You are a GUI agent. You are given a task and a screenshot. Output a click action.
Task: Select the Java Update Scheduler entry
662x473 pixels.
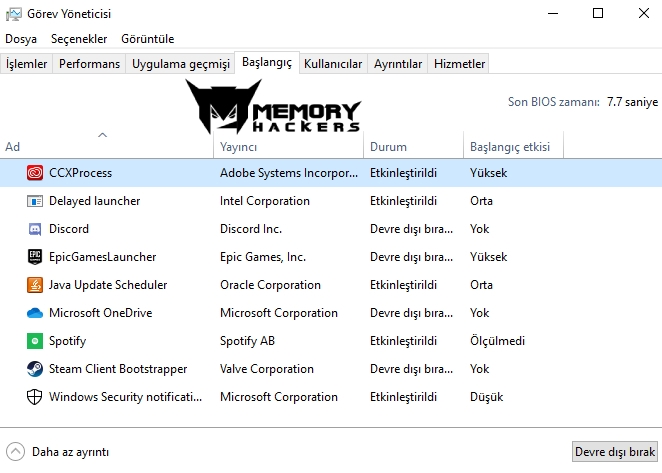pyautogui.click(x=108, y=285)
